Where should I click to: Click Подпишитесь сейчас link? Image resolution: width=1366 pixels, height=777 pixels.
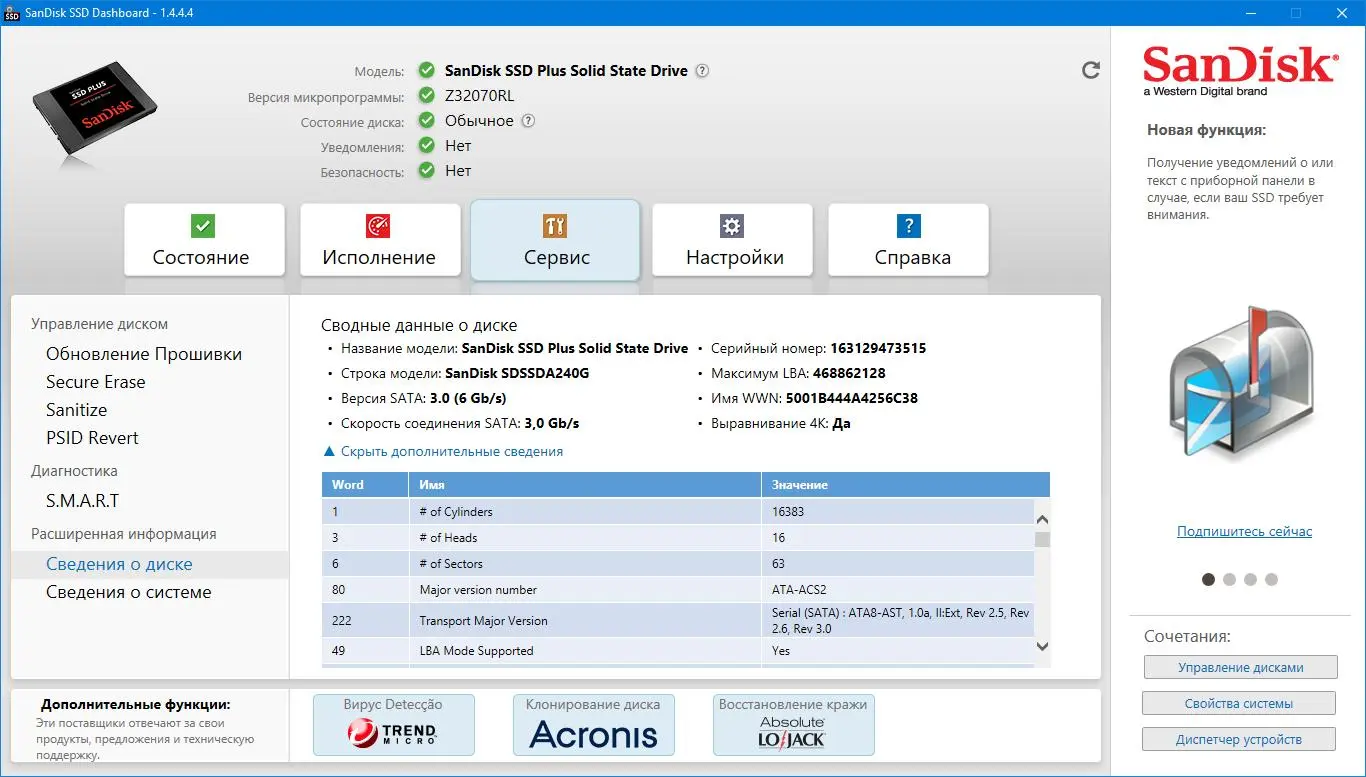coord(1244,531)
